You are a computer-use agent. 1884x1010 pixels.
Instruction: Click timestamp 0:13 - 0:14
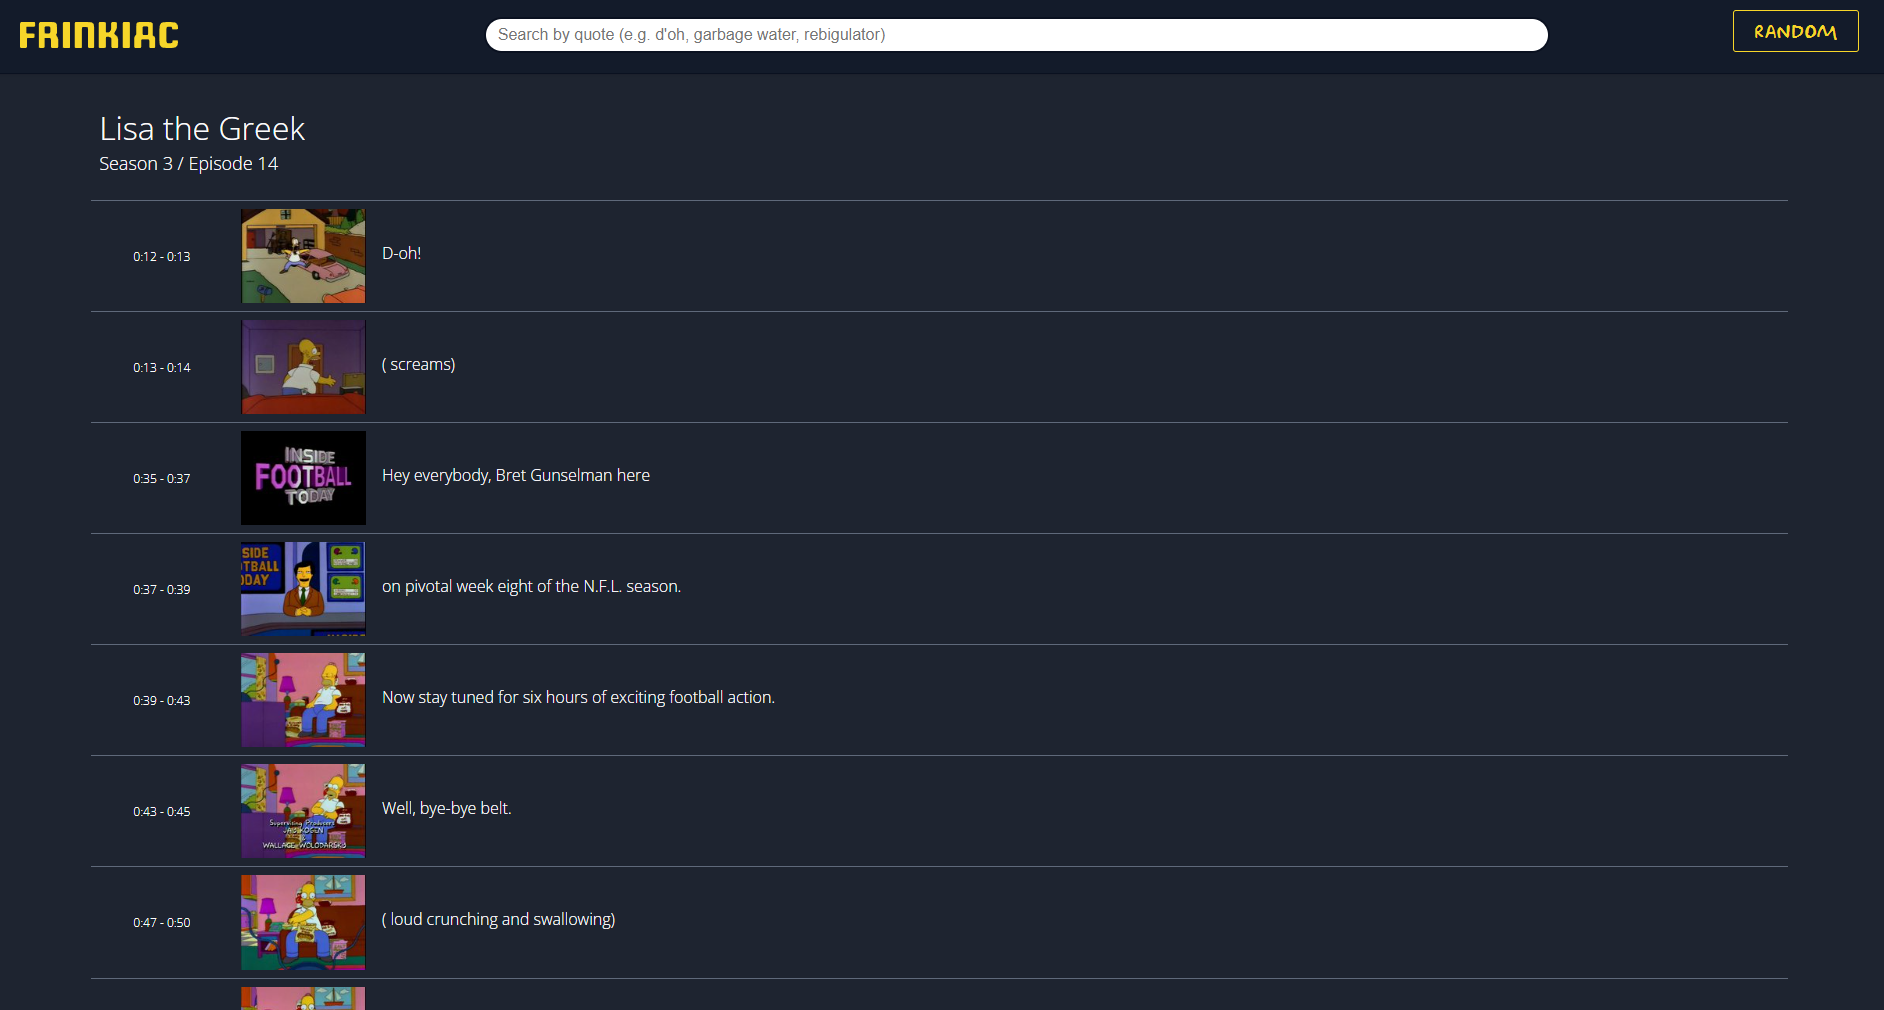click(x=162, y=368)
